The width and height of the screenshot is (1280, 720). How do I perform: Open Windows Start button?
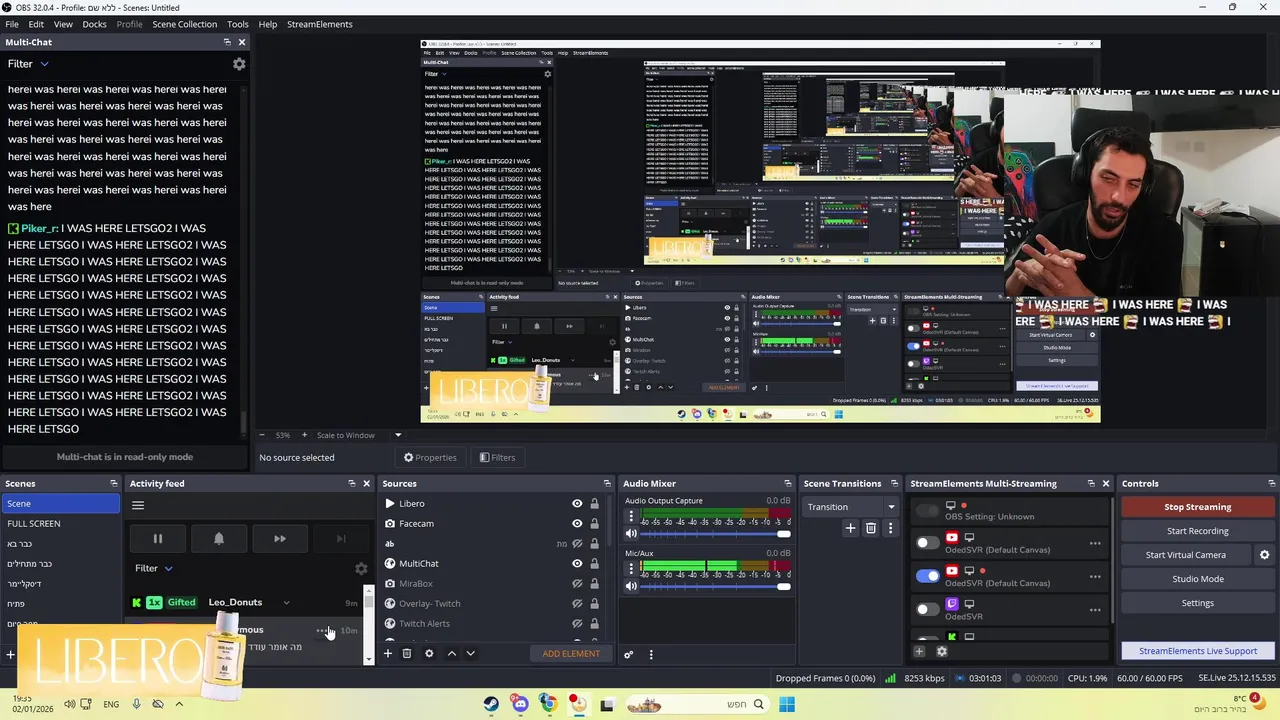pos(787,705)
